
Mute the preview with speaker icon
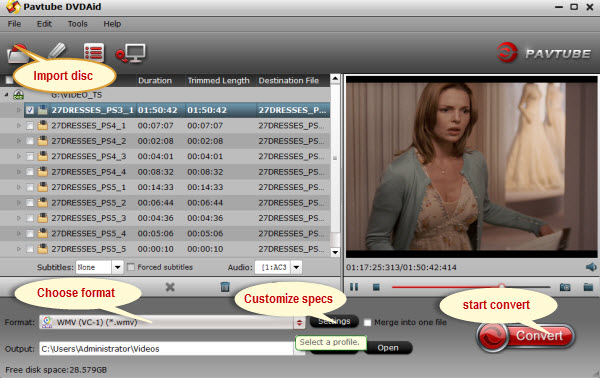click(x=591, y=267)
